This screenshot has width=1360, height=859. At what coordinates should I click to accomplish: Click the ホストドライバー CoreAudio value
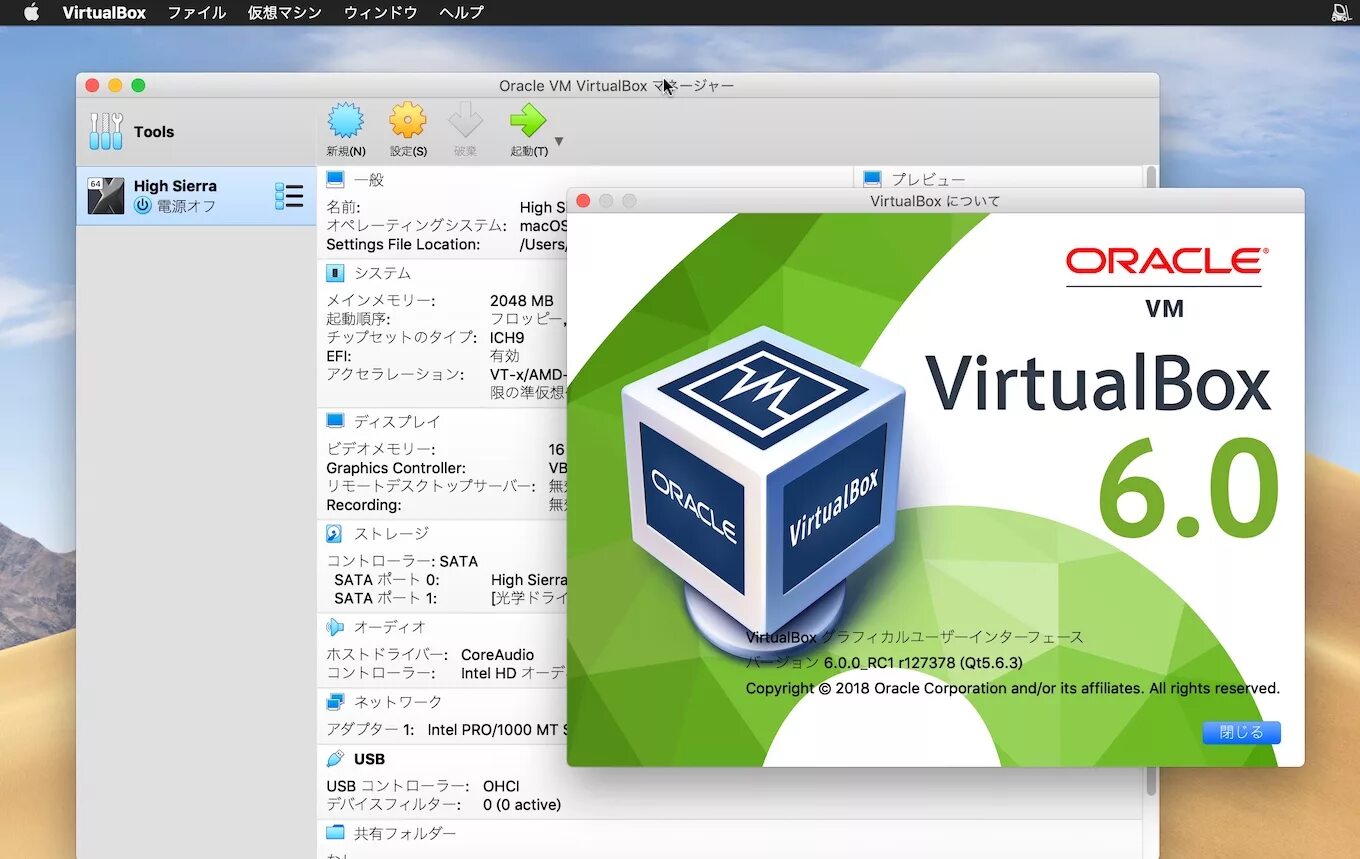coord(497,654)
